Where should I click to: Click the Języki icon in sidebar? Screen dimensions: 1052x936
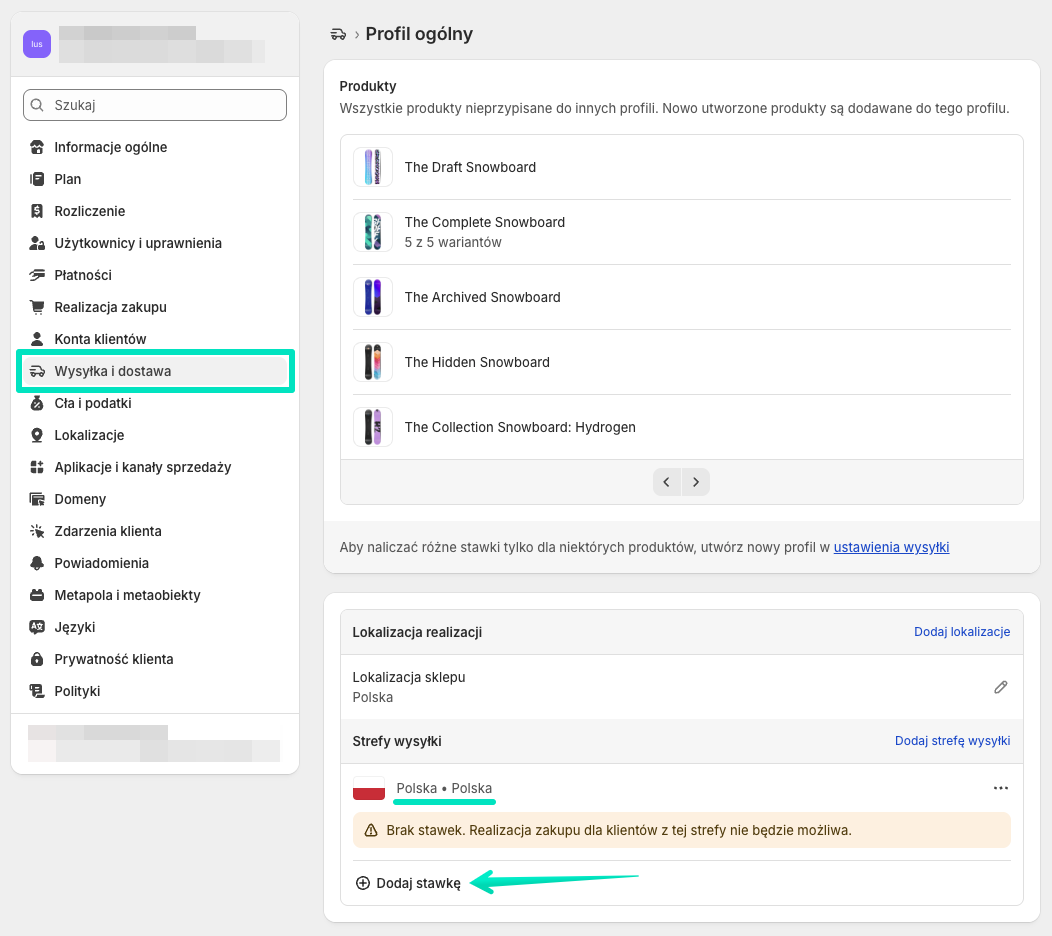37,627
